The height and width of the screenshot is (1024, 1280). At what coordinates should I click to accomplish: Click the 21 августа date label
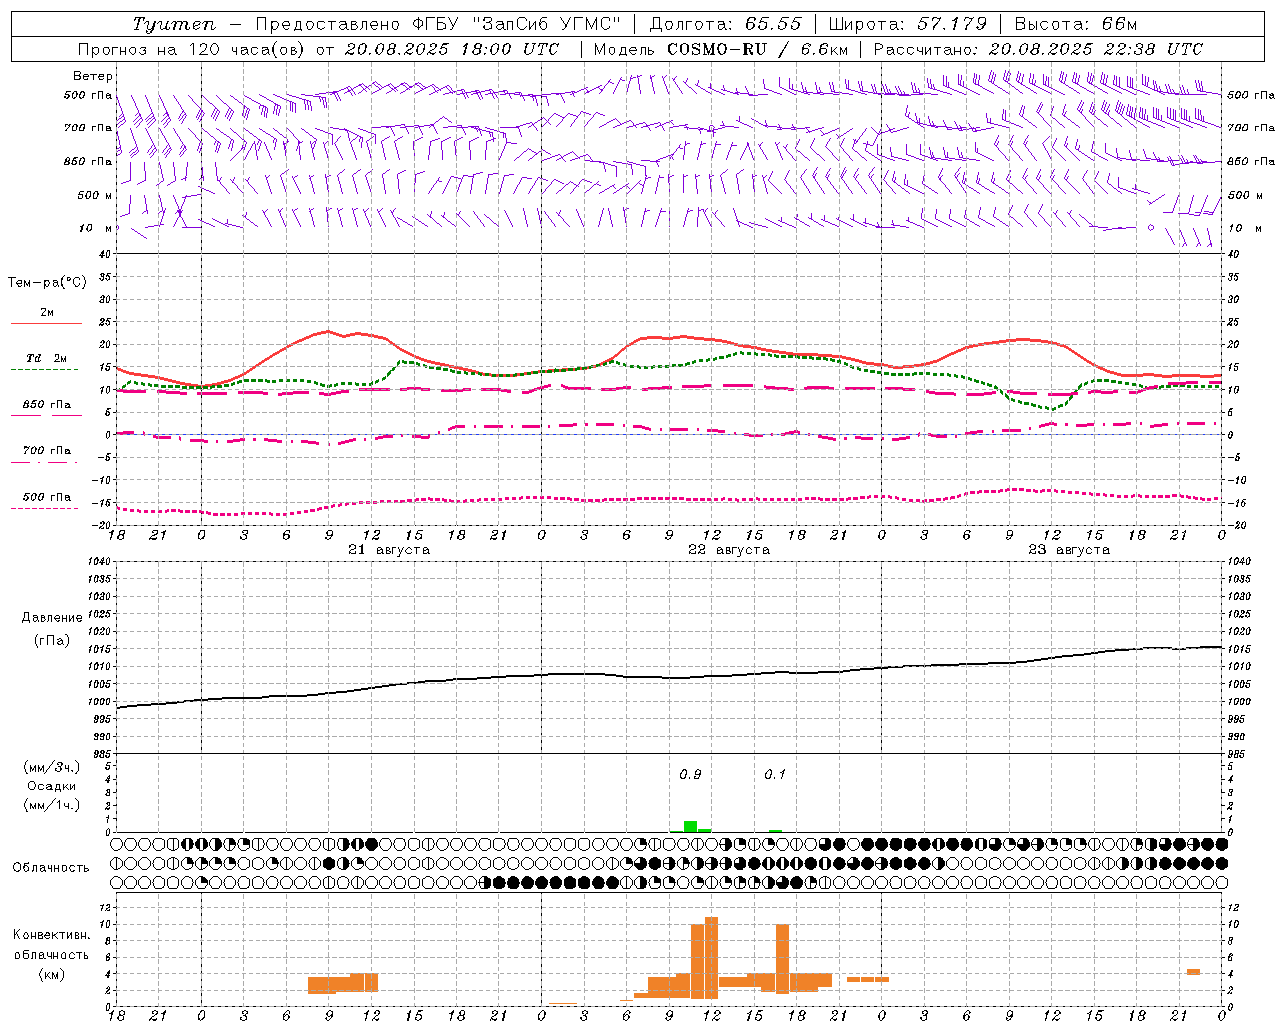389,550
